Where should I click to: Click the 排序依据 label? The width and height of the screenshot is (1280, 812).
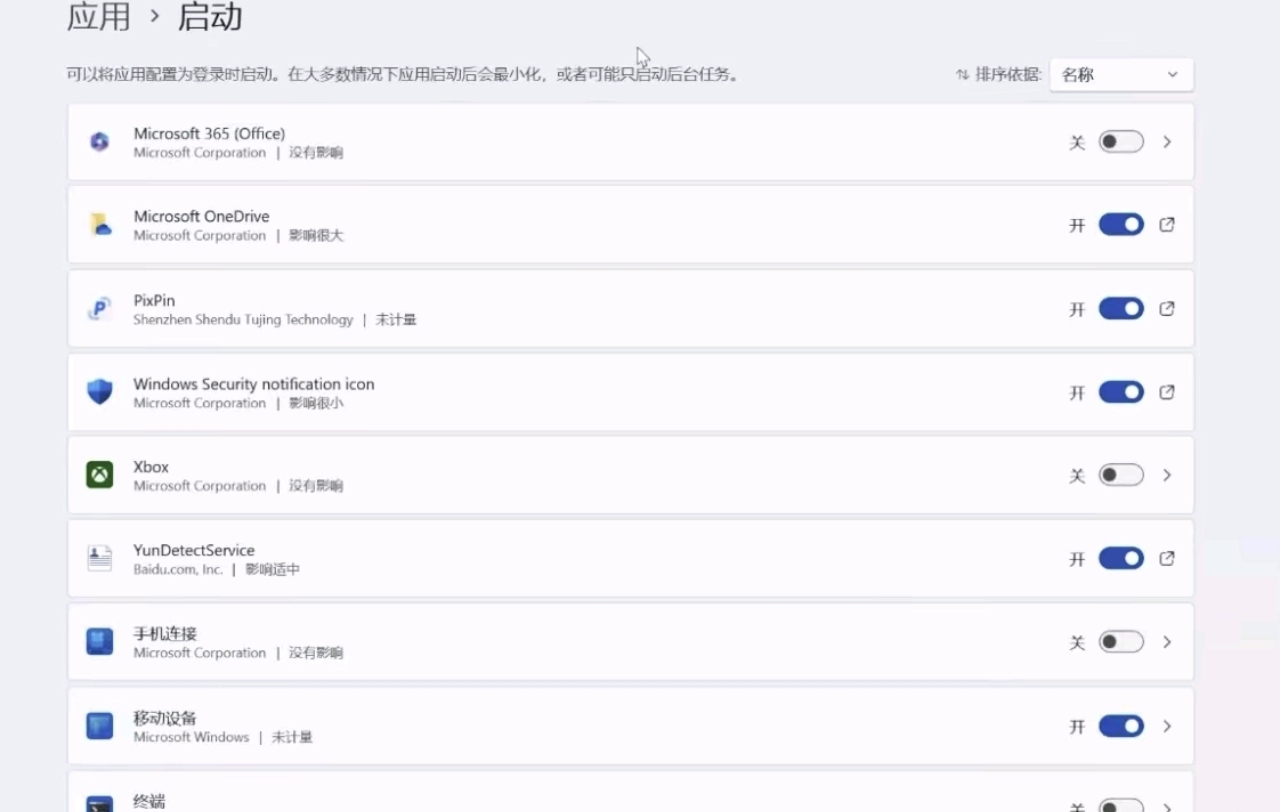pos(1008,75)
